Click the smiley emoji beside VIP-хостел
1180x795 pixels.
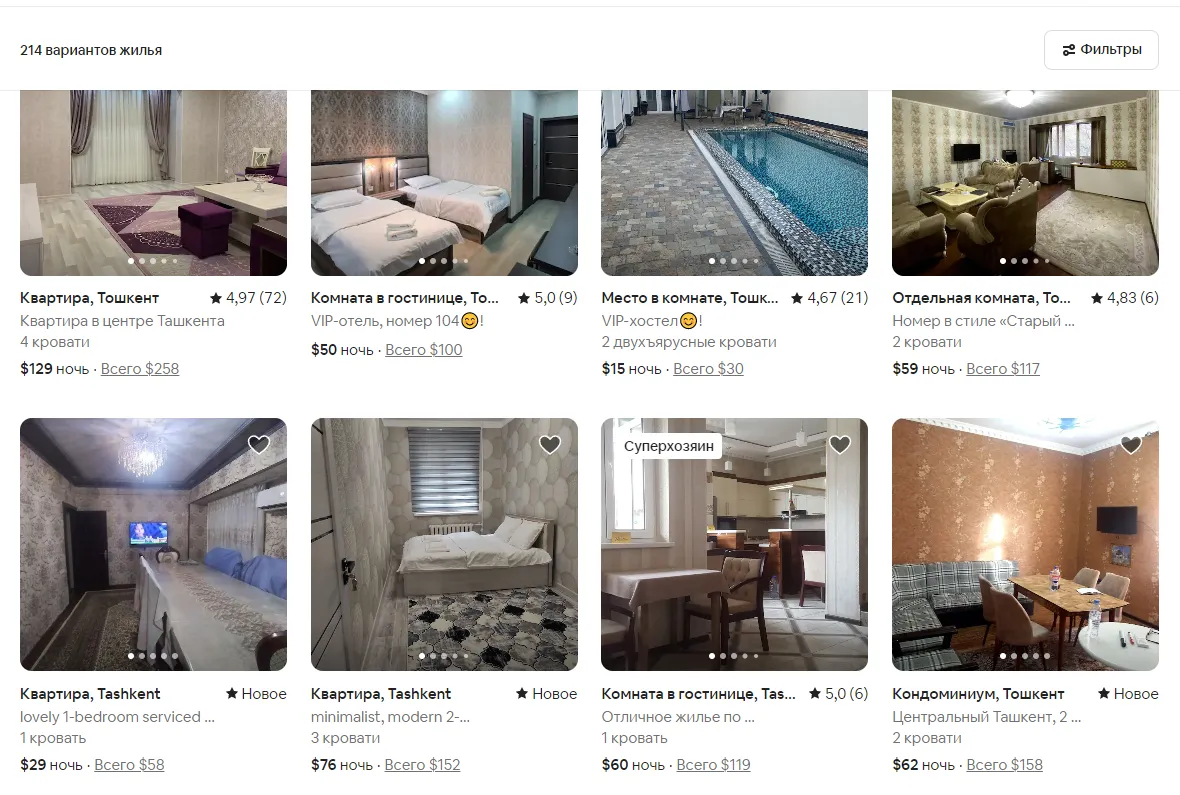pyautogui.click(x=689, y=321)
